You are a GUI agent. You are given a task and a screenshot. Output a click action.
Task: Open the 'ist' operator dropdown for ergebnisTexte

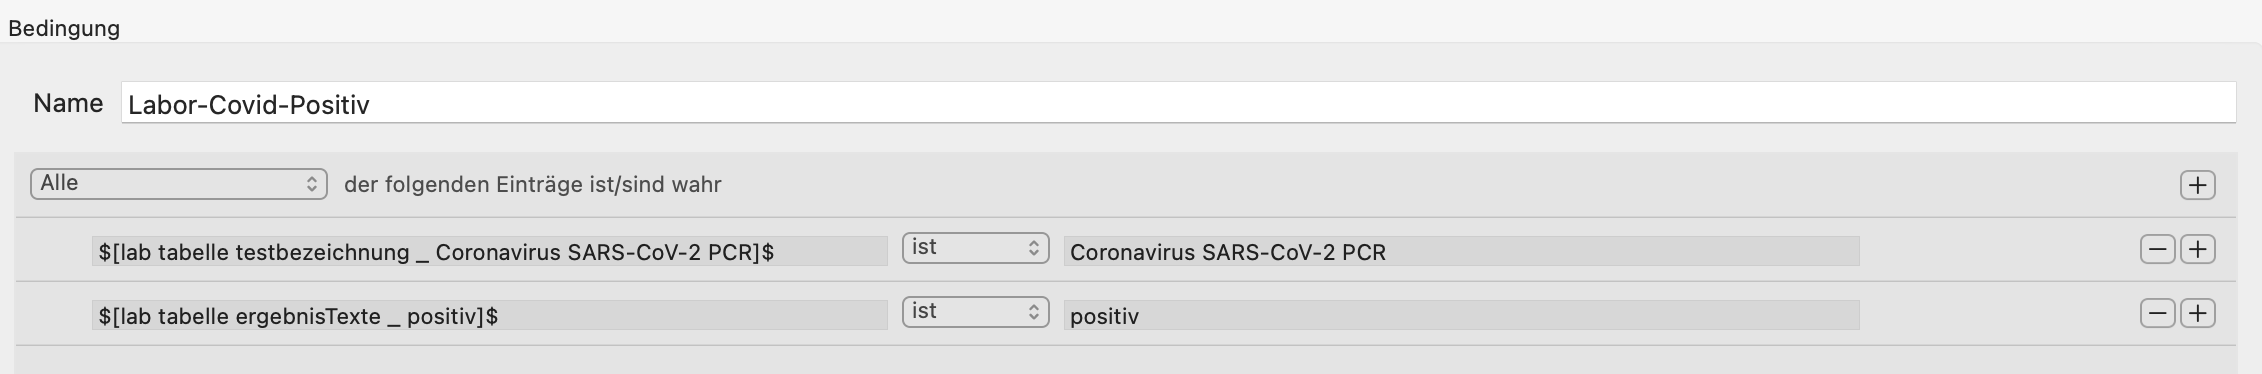pyautogui.click(x=975, y=312)
